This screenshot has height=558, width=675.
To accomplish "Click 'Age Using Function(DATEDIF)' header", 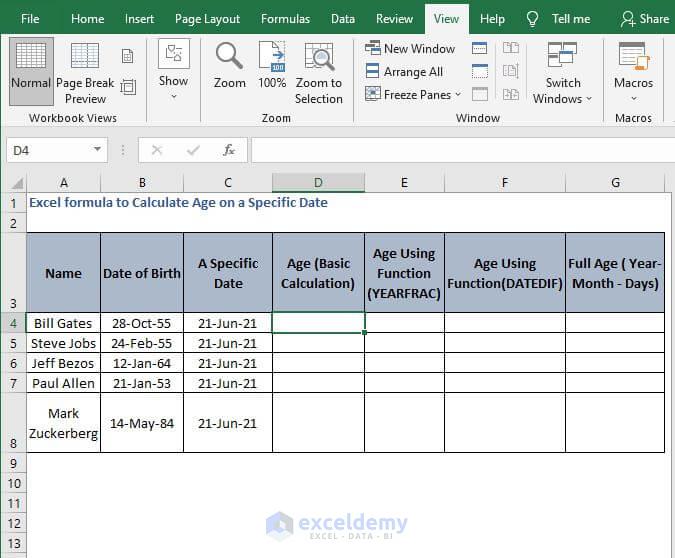I will tap(505, 273).
